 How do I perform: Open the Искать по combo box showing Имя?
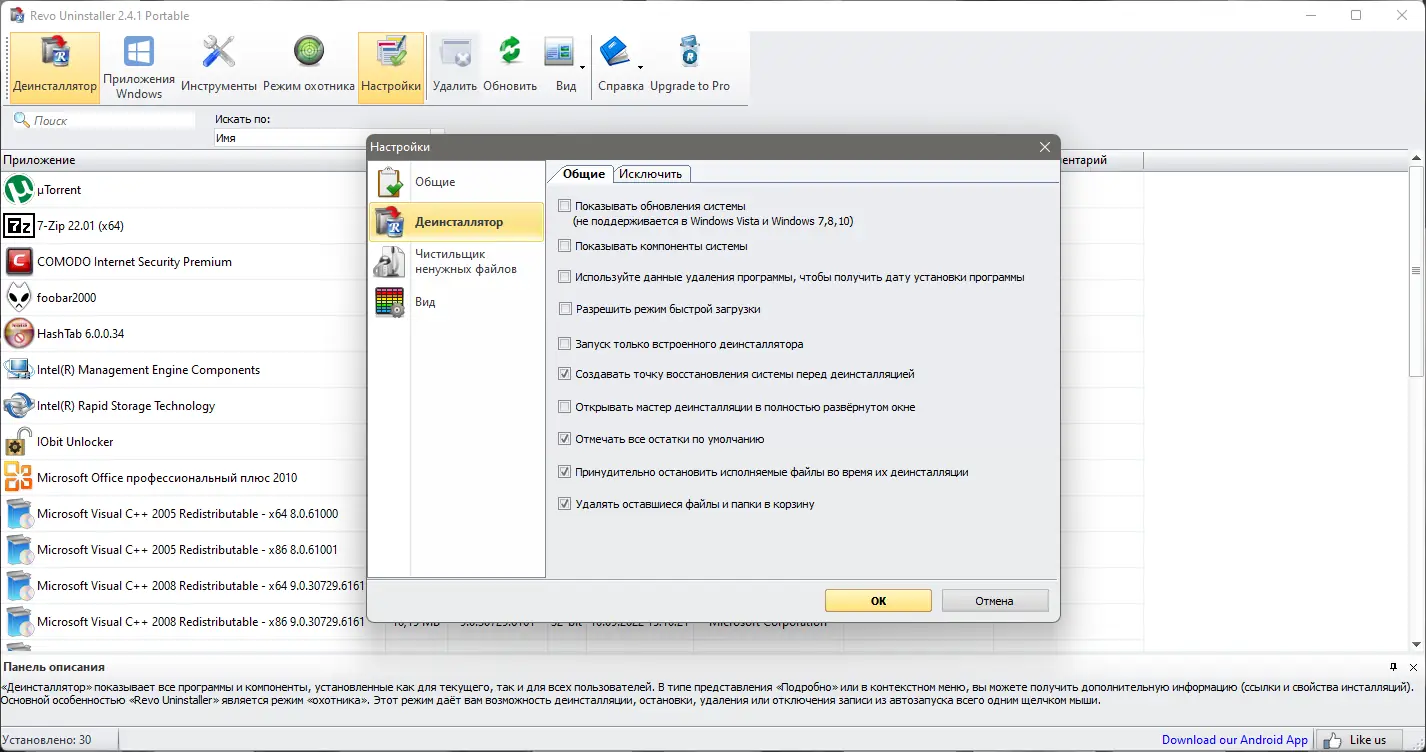click(328, 138)
